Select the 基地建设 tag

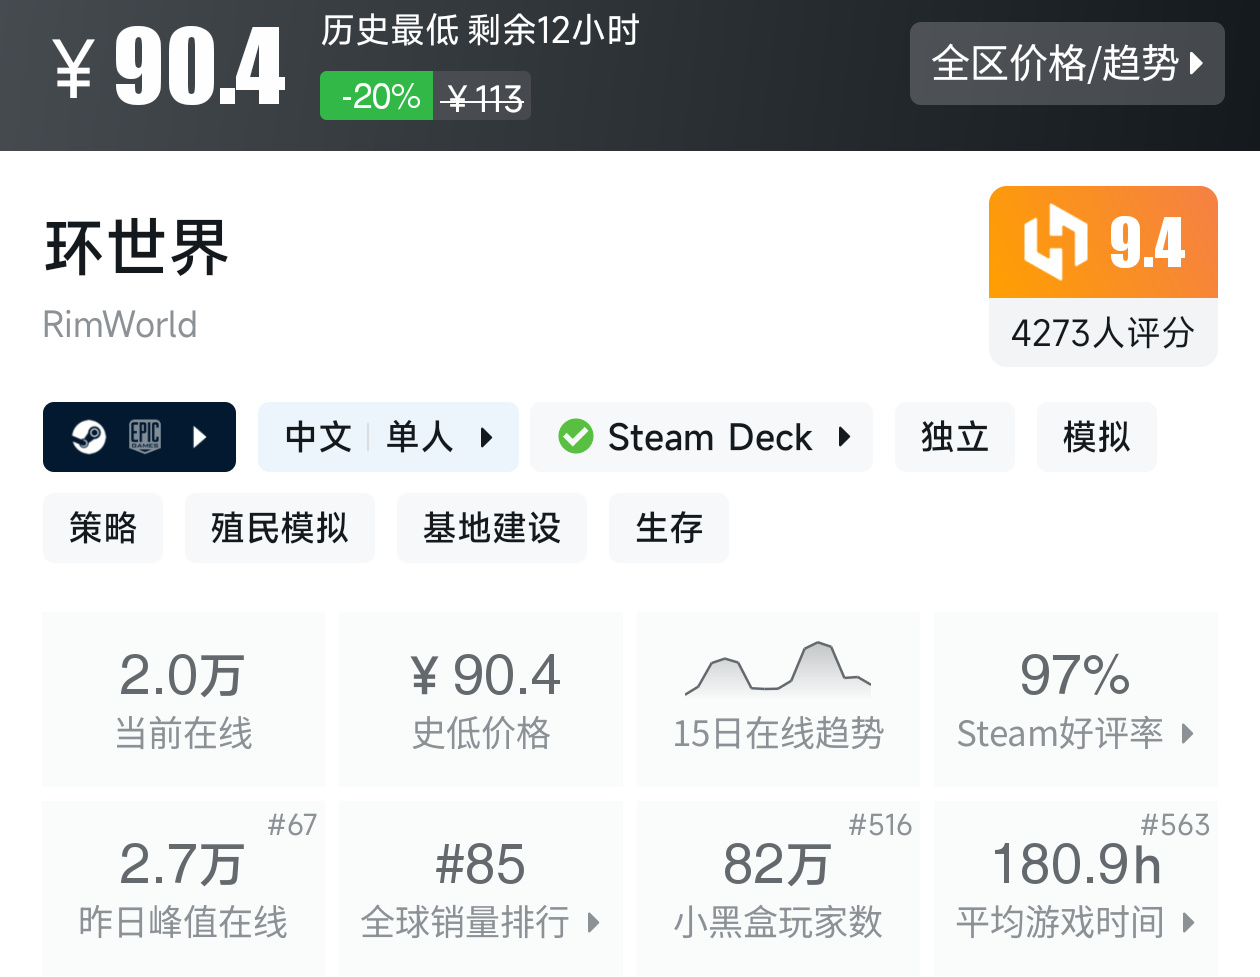pyautogui.click(x=492, y=528)
